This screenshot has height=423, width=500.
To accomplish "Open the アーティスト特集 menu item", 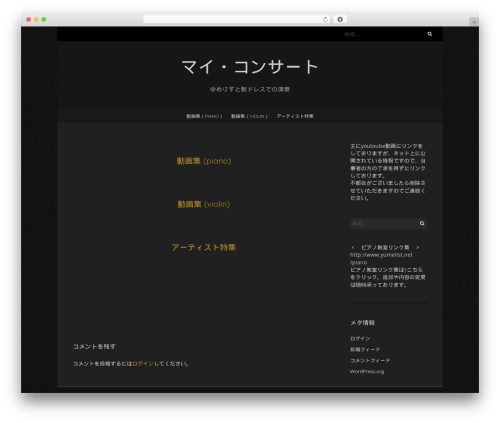I will click(x=295, y=116).
